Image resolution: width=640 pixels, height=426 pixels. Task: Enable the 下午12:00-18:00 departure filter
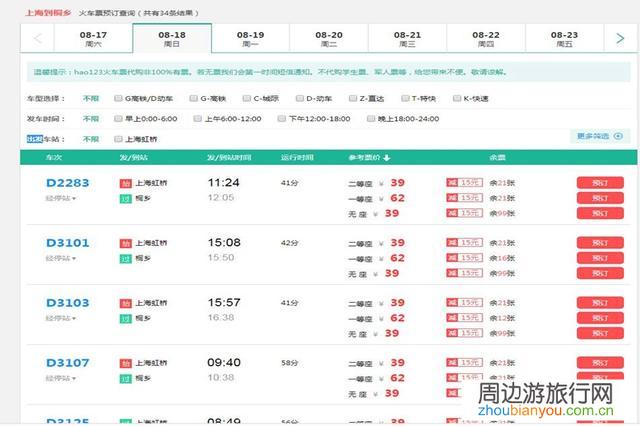tap(282, 119)
